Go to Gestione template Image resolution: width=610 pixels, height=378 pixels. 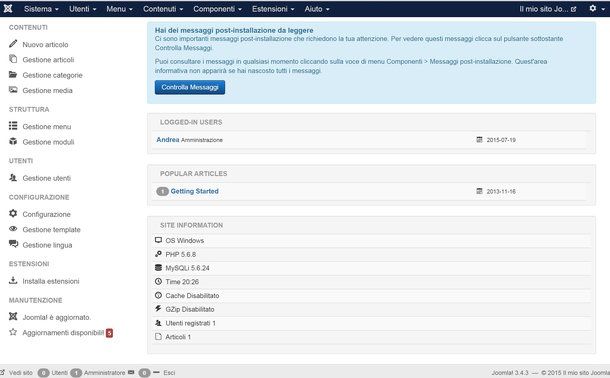pos(51,229)
